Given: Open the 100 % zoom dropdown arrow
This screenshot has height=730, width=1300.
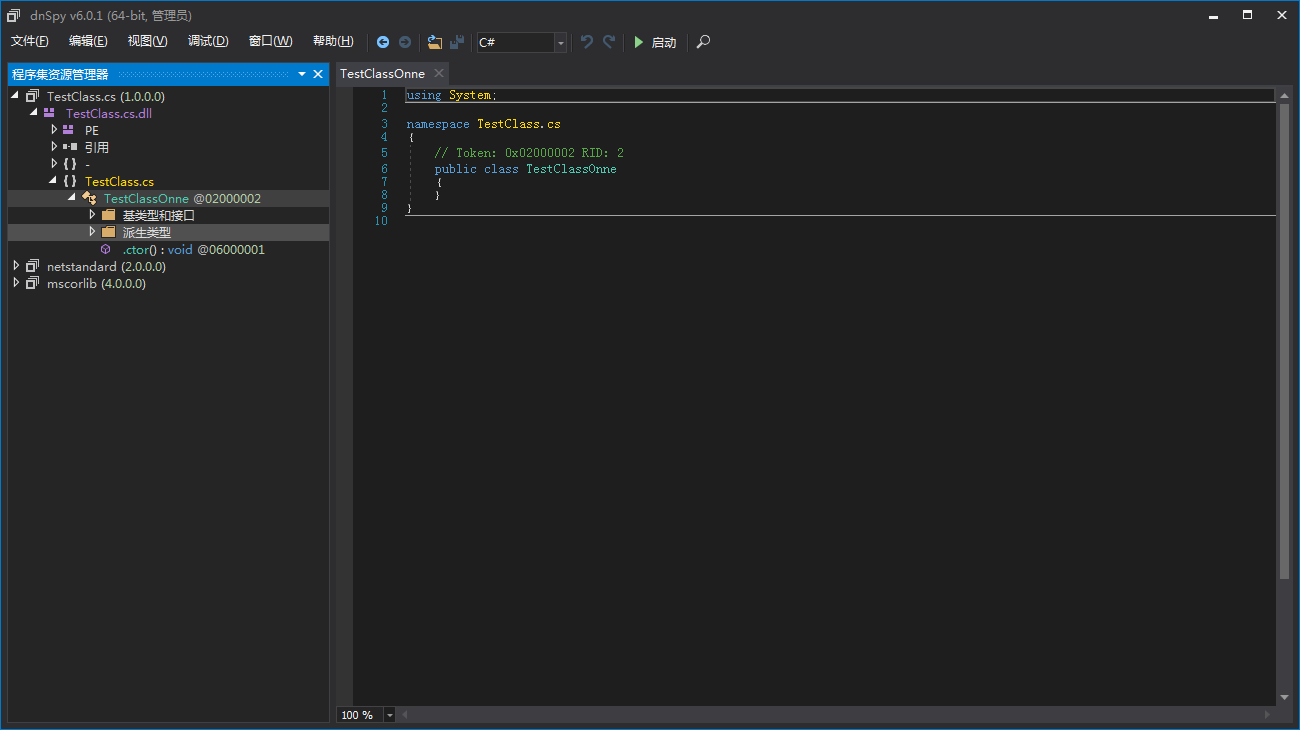Looking at the screenshot, I should point(390,715).
